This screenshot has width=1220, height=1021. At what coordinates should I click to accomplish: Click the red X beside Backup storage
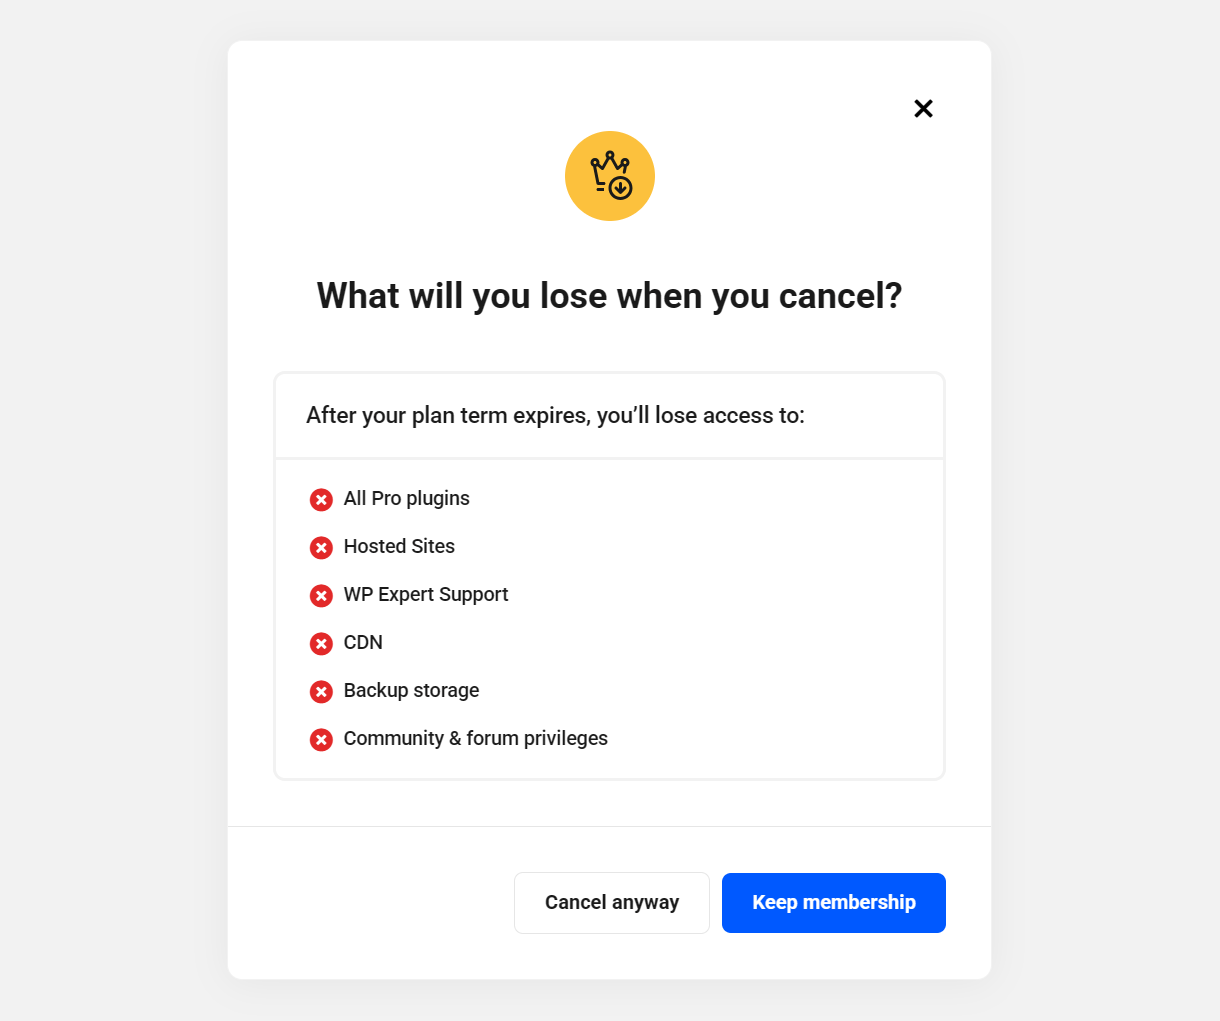click(321, 691)
